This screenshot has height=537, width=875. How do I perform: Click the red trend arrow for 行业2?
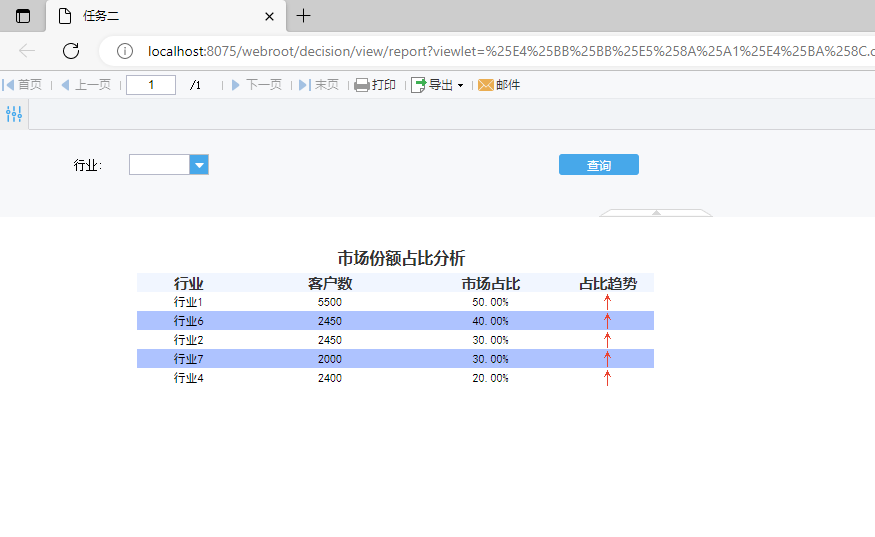(608, 340)
